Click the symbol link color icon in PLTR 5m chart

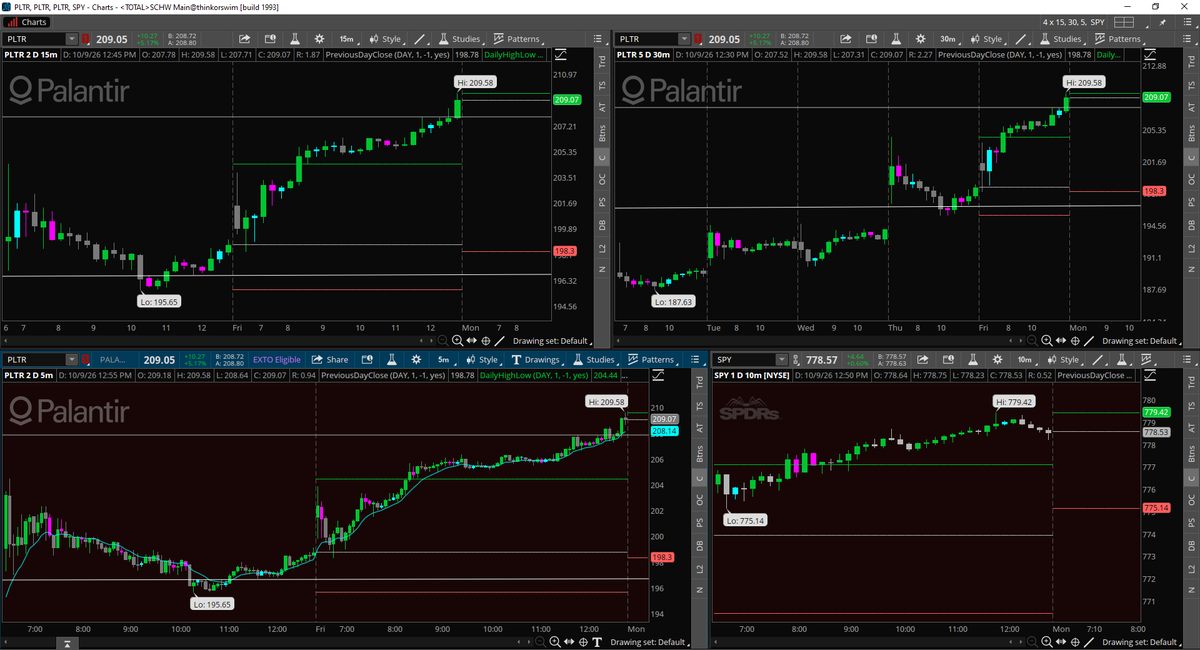87,360
